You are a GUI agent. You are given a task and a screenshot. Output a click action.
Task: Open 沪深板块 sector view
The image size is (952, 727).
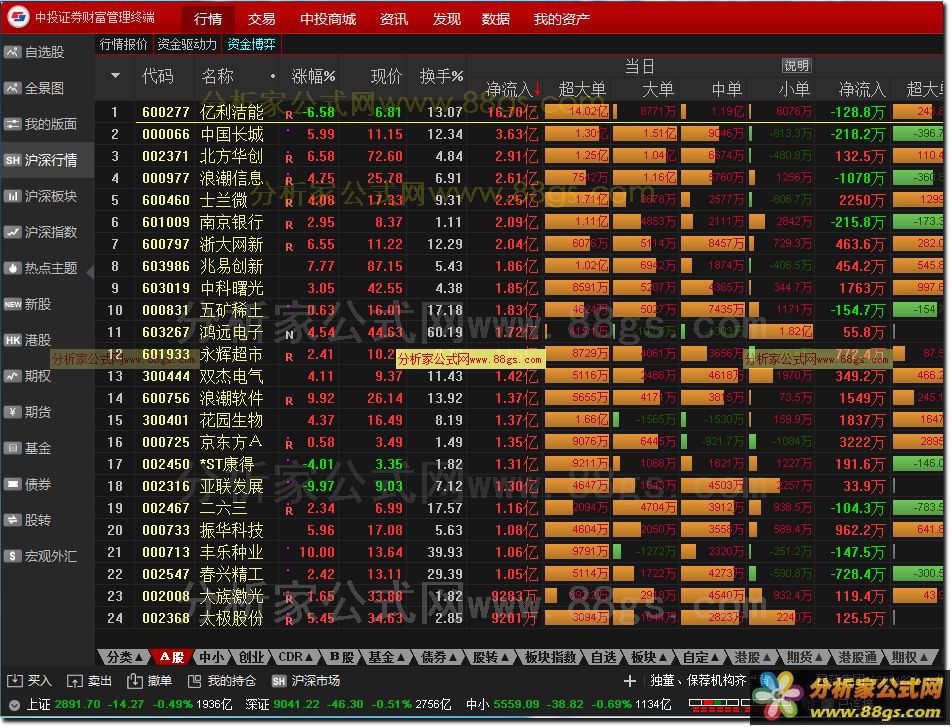pyautogui.click(x=41, y=196)
